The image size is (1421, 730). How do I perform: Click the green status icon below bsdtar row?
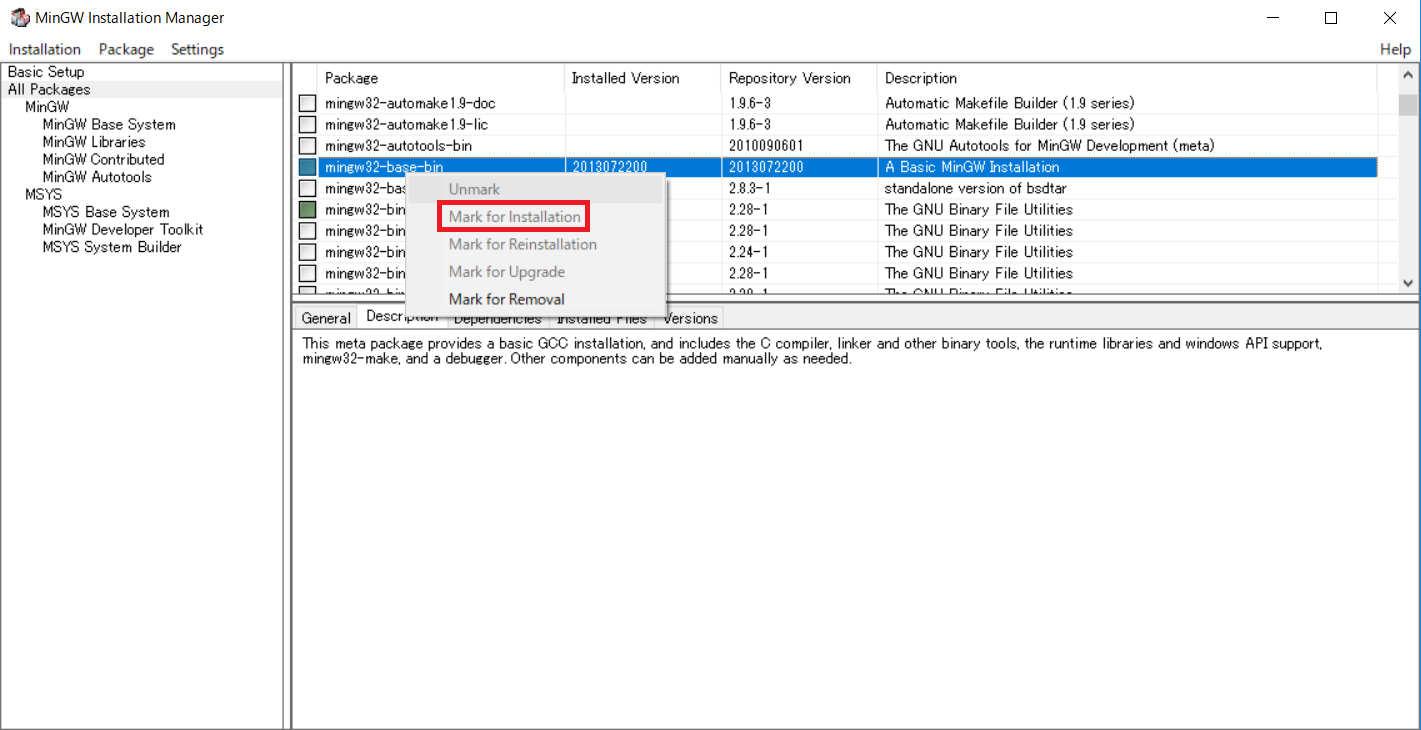pos(307,210)
